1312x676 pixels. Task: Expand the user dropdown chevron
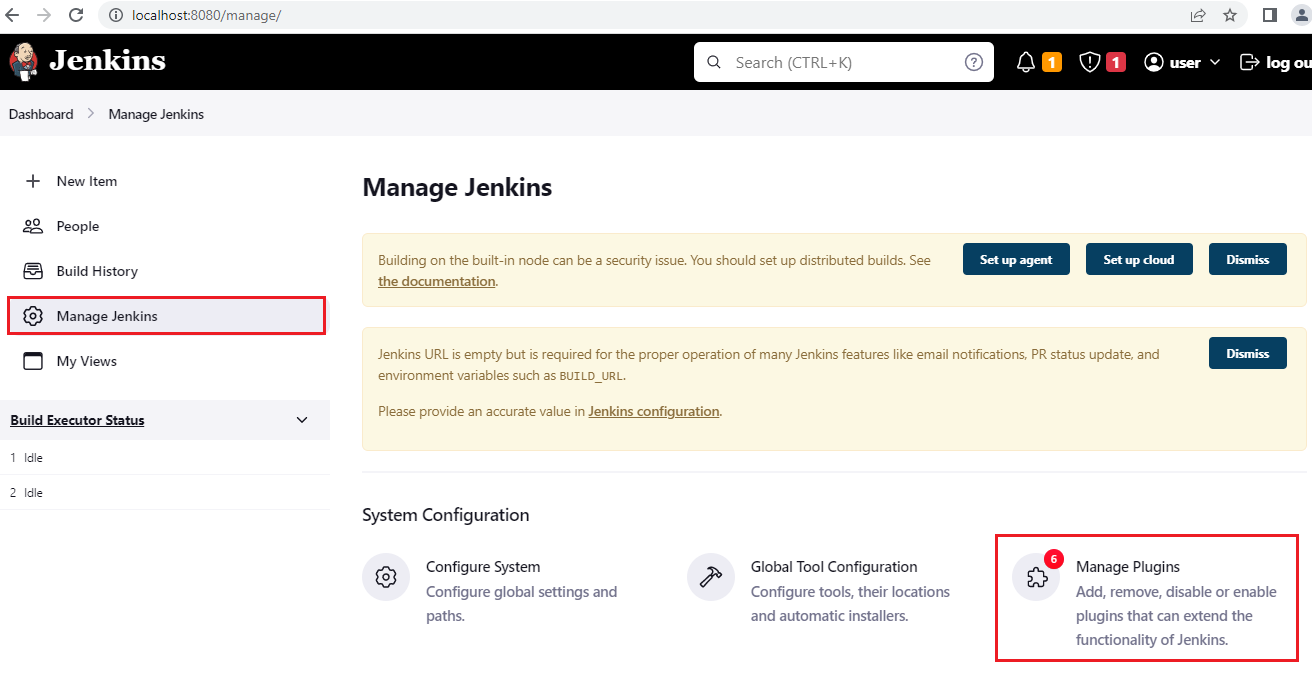point(1215,62)
